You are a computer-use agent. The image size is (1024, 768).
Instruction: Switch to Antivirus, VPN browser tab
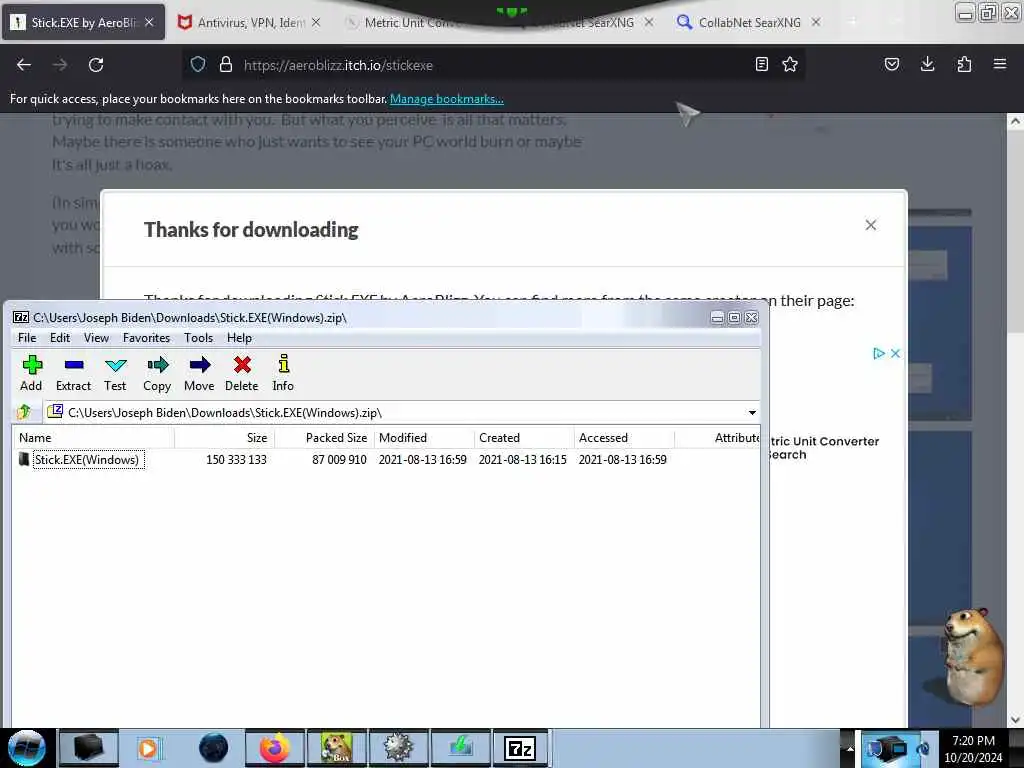coord(251,22)
